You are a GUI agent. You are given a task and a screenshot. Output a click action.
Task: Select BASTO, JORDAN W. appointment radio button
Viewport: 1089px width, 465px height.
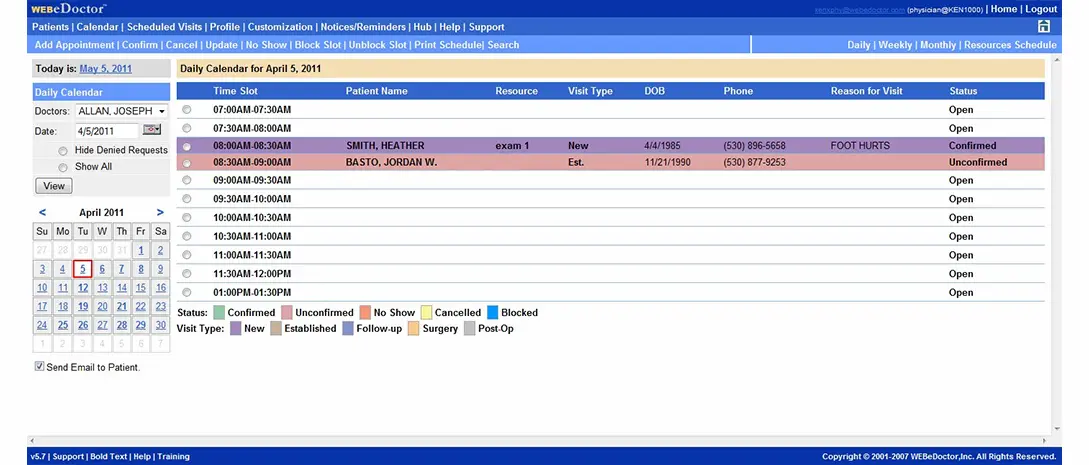click(x=186, y=162)
